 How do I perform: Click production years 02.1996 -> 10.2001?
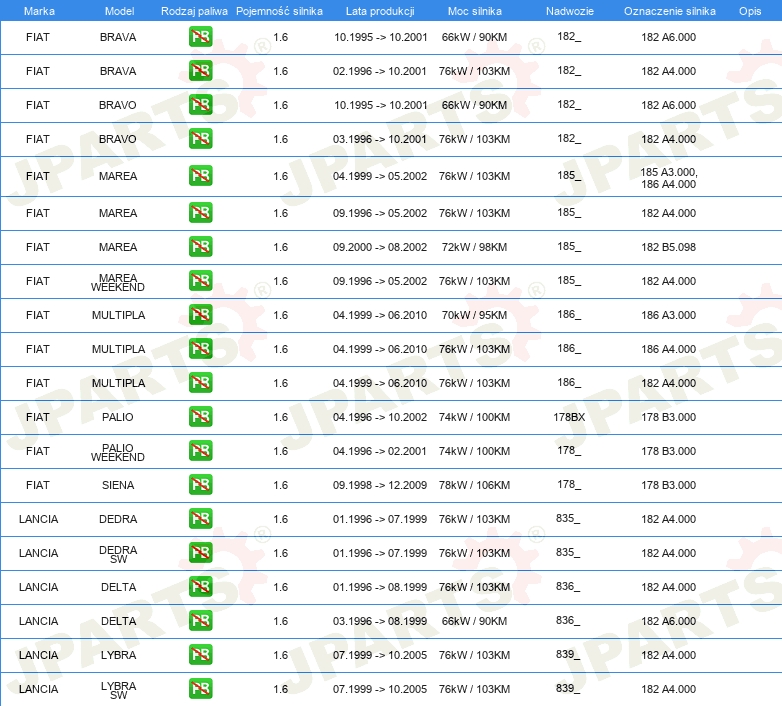(380, 71)
